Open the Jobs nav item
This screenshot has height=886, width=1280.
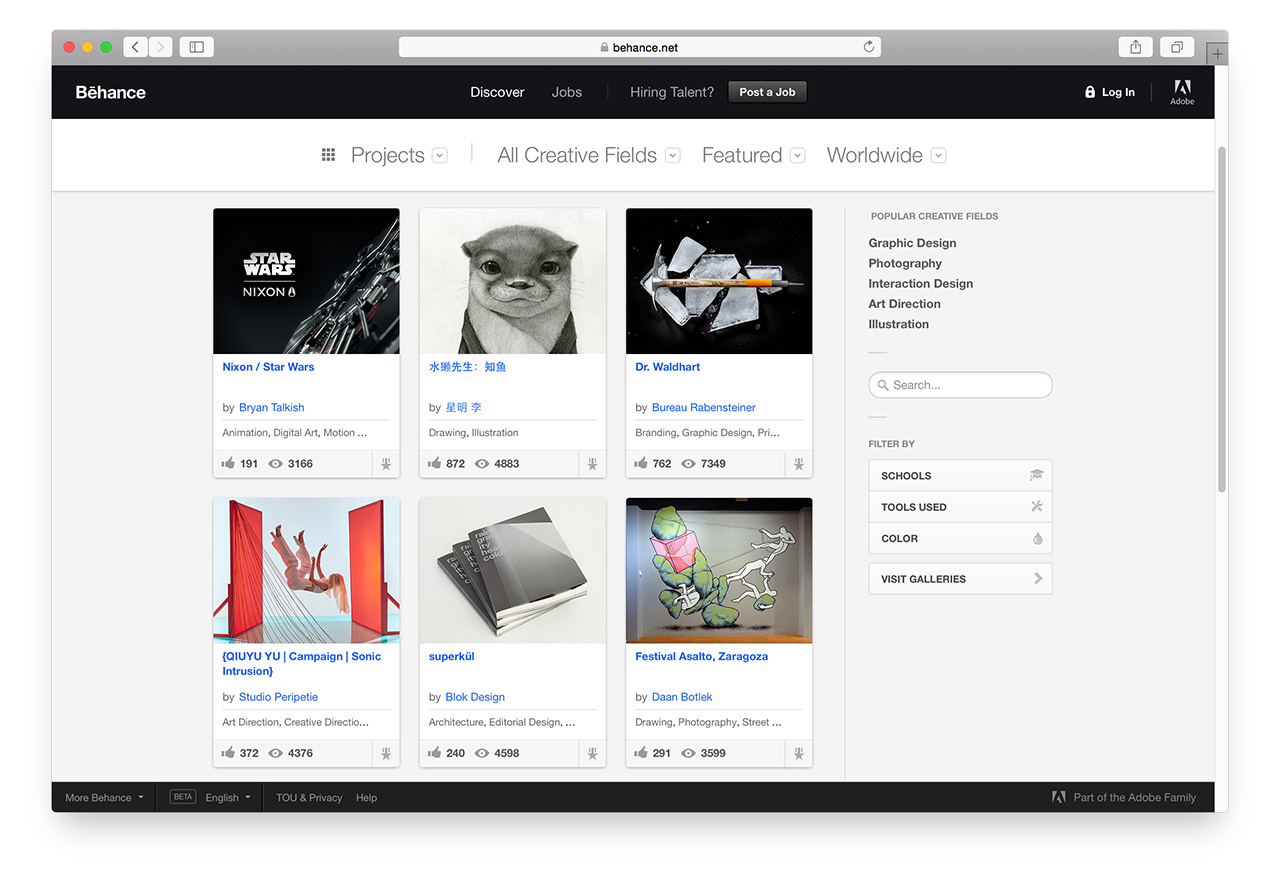click(567, 92)
